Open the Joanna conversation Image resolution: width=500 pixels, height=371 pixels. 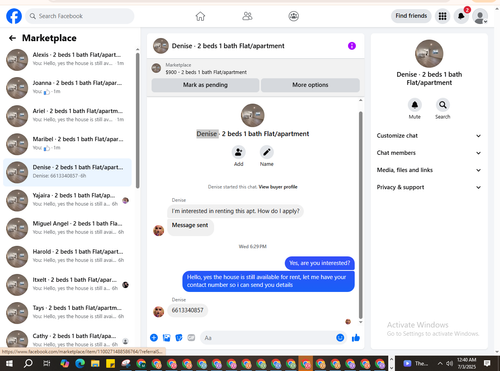coord(68,88)
